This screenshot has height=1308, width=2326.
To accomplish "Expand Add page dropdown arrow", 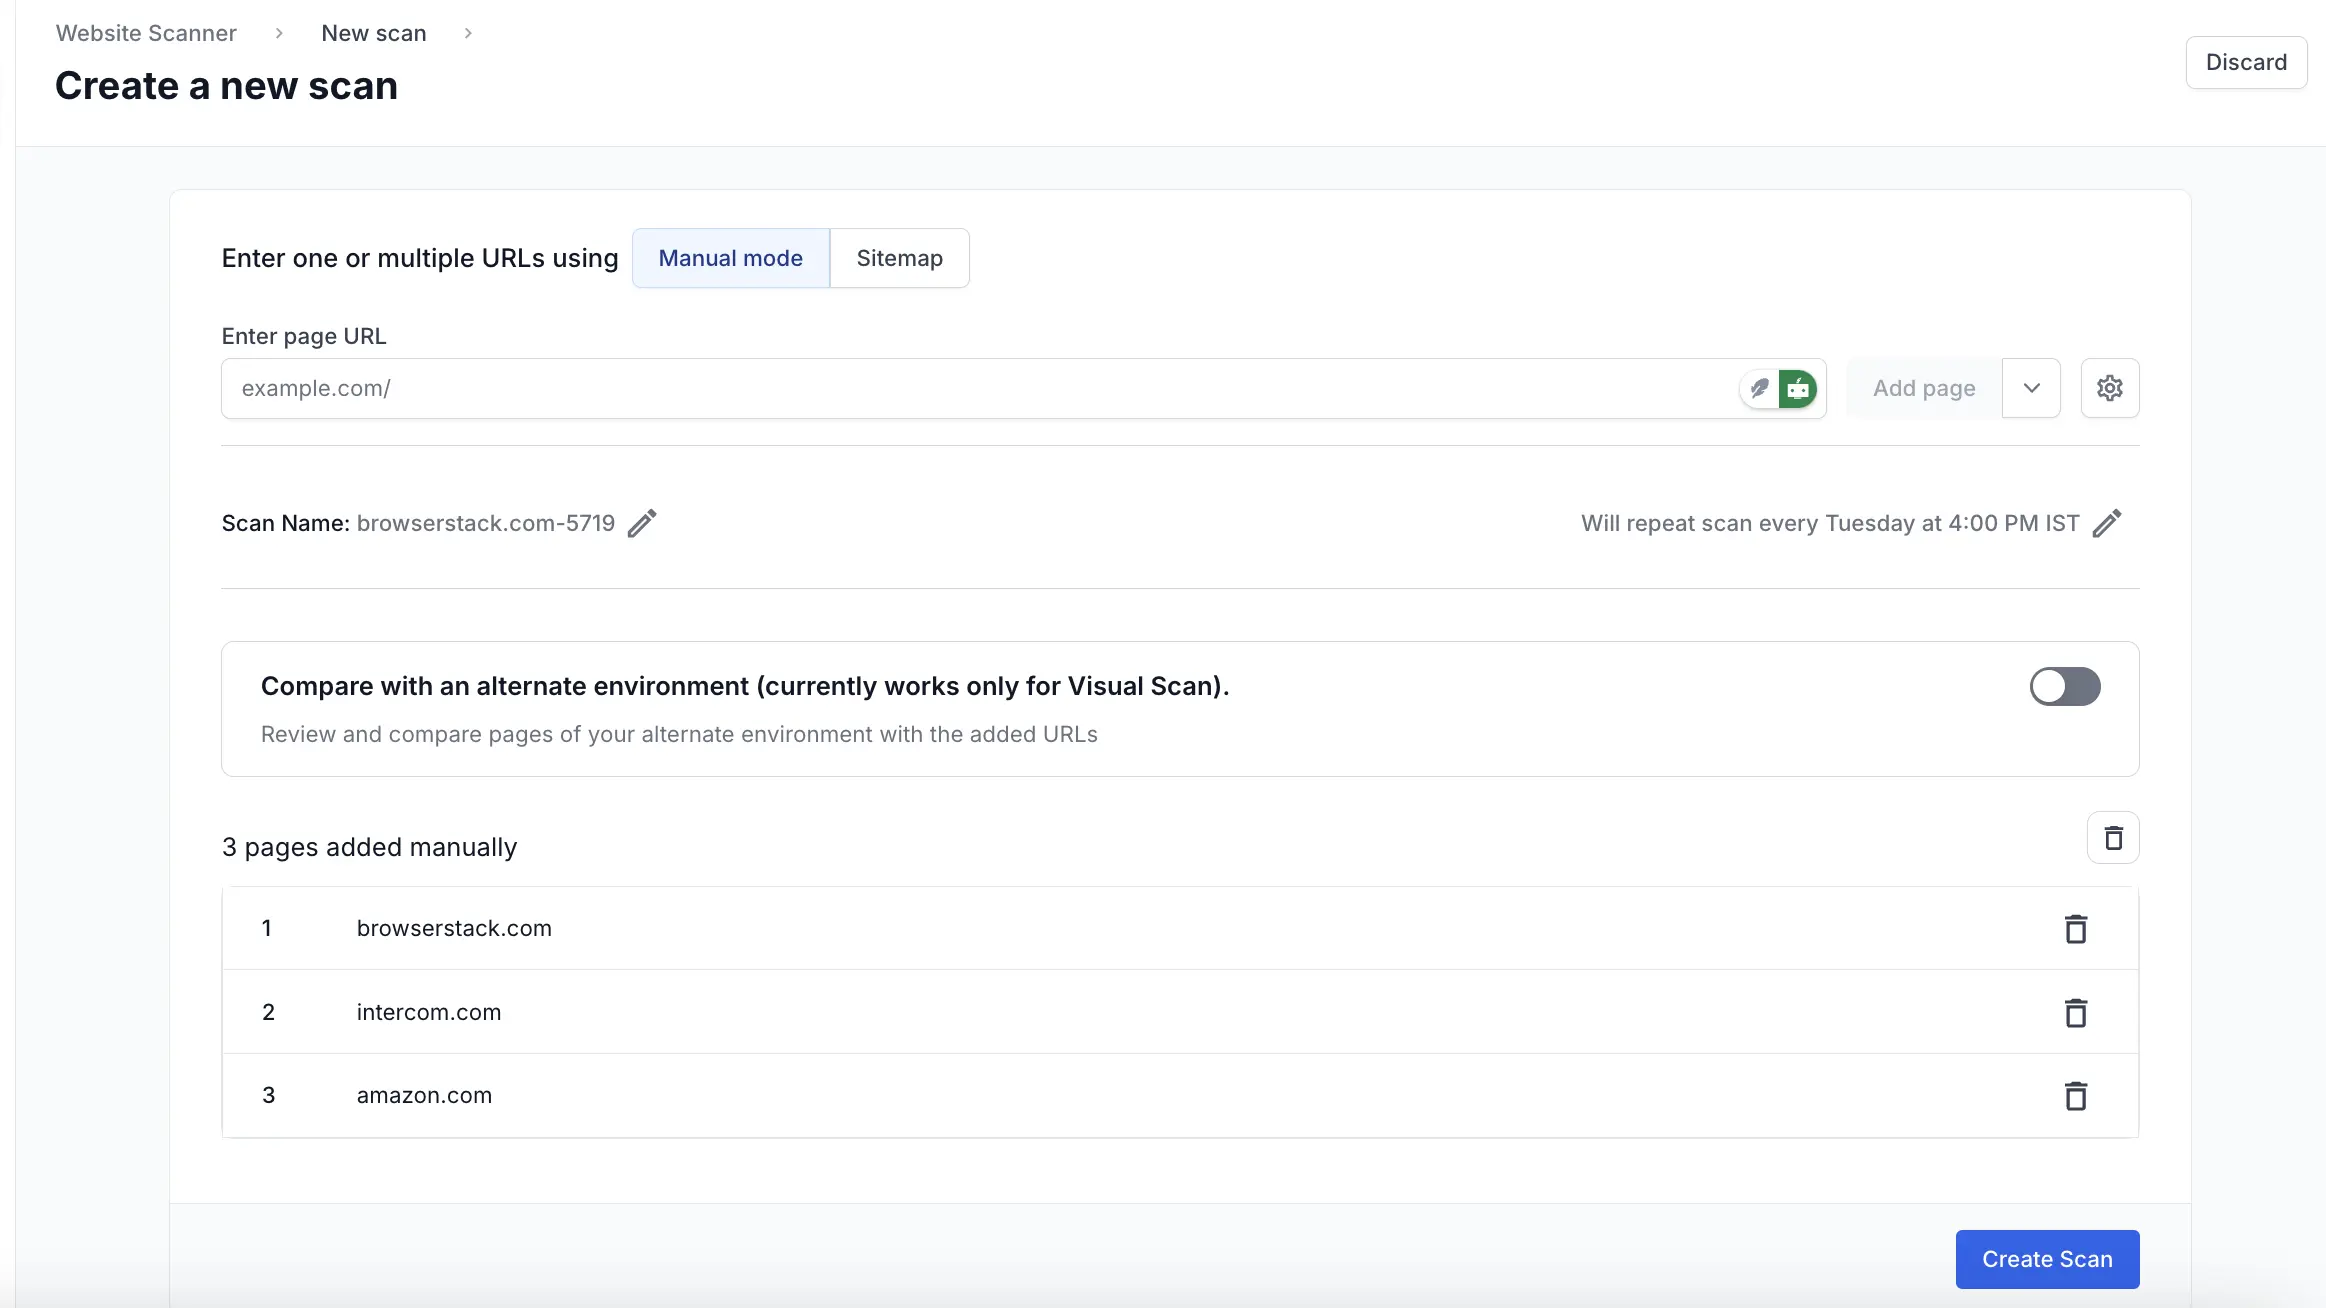I will pyautogui.click(x=2031, y=388).
